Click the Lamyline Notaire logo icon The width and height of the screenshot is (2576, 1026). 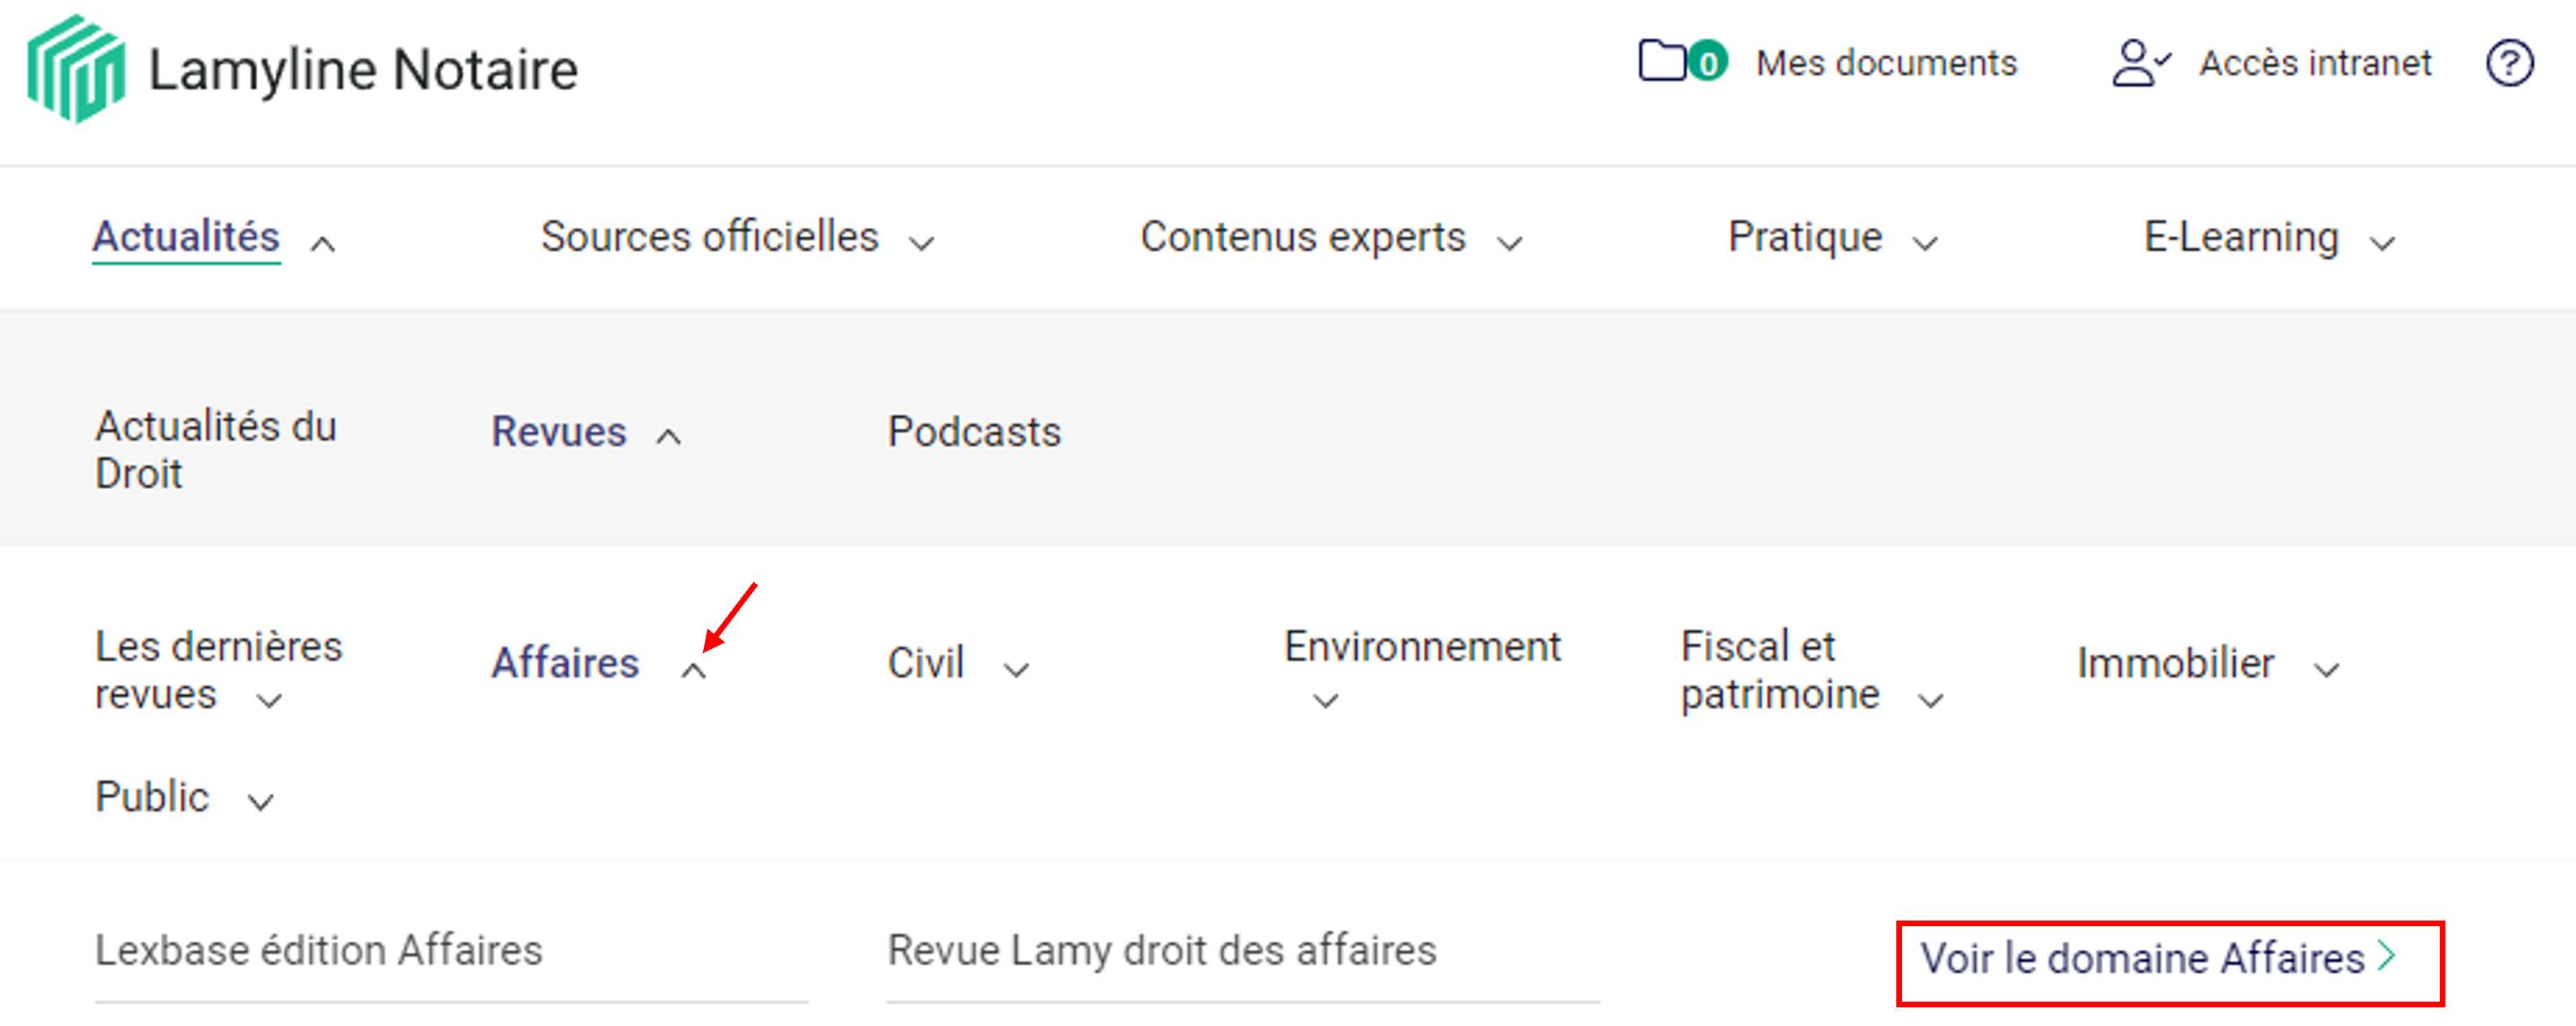[76, 68]
